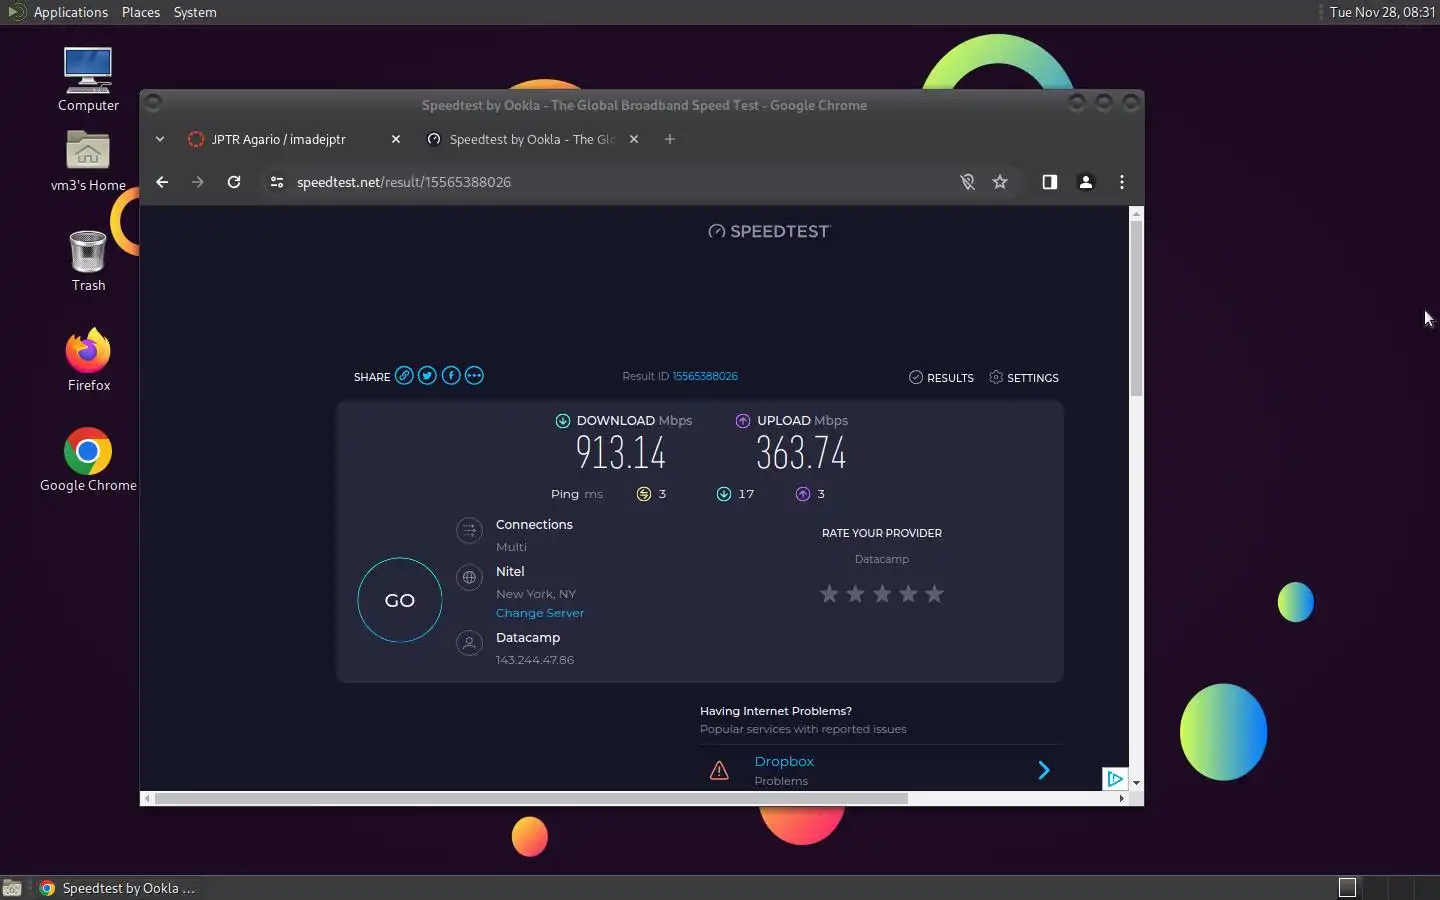The height and width of the screenshot is (900, 1440).
Task: Click the workspace switcher square
Action: point(1347,888)
